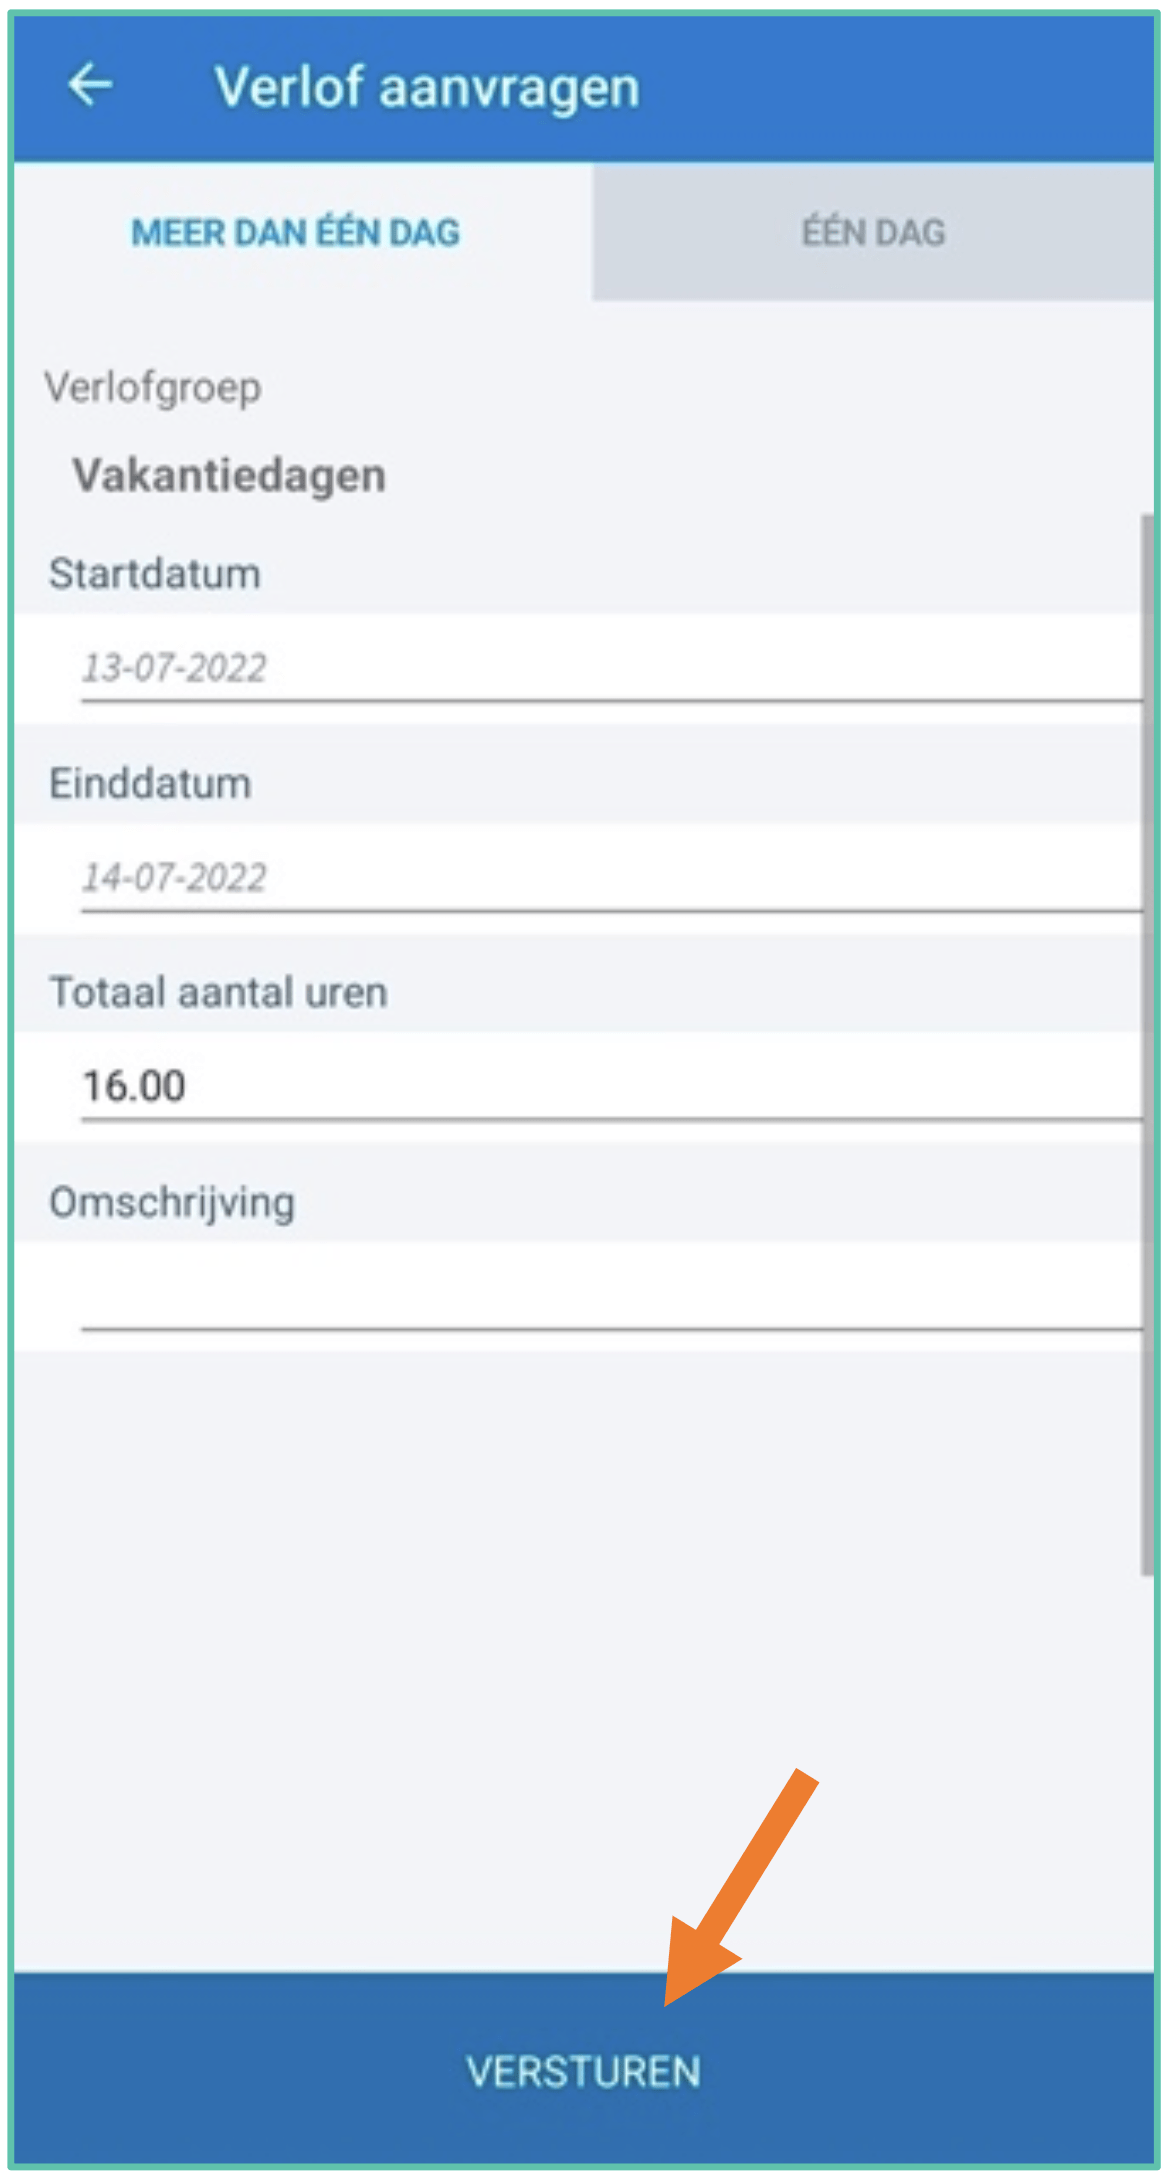Click the Startdatum label

click(x=155, y=574)
